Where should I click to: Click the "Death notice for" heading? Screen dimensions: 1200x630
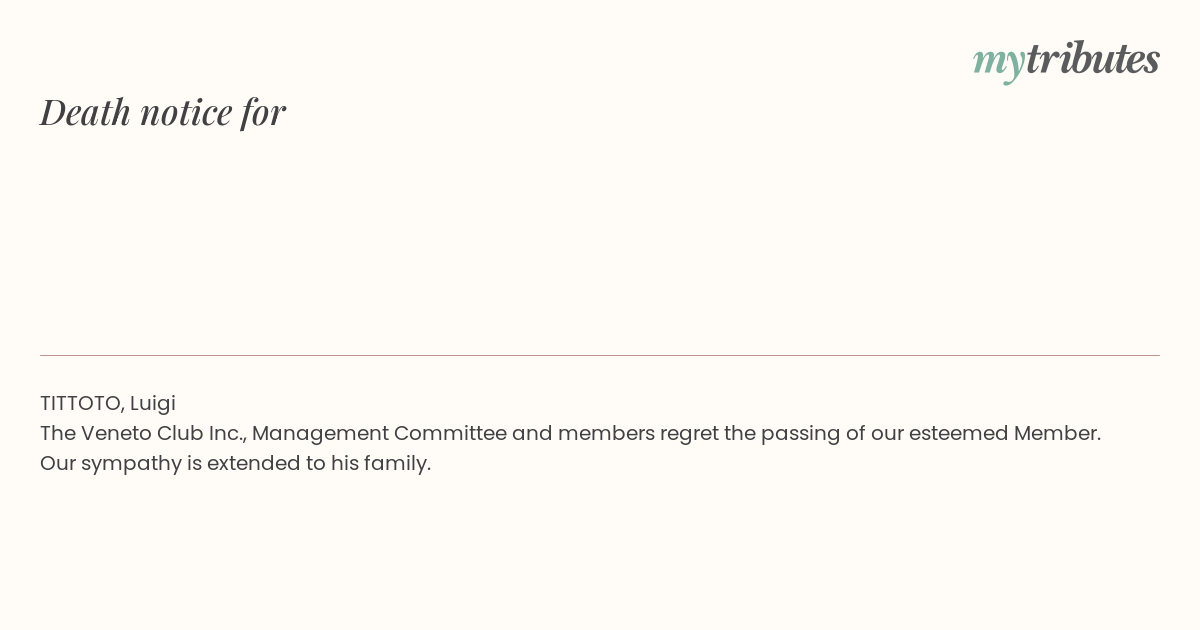[x=163, y=112]
